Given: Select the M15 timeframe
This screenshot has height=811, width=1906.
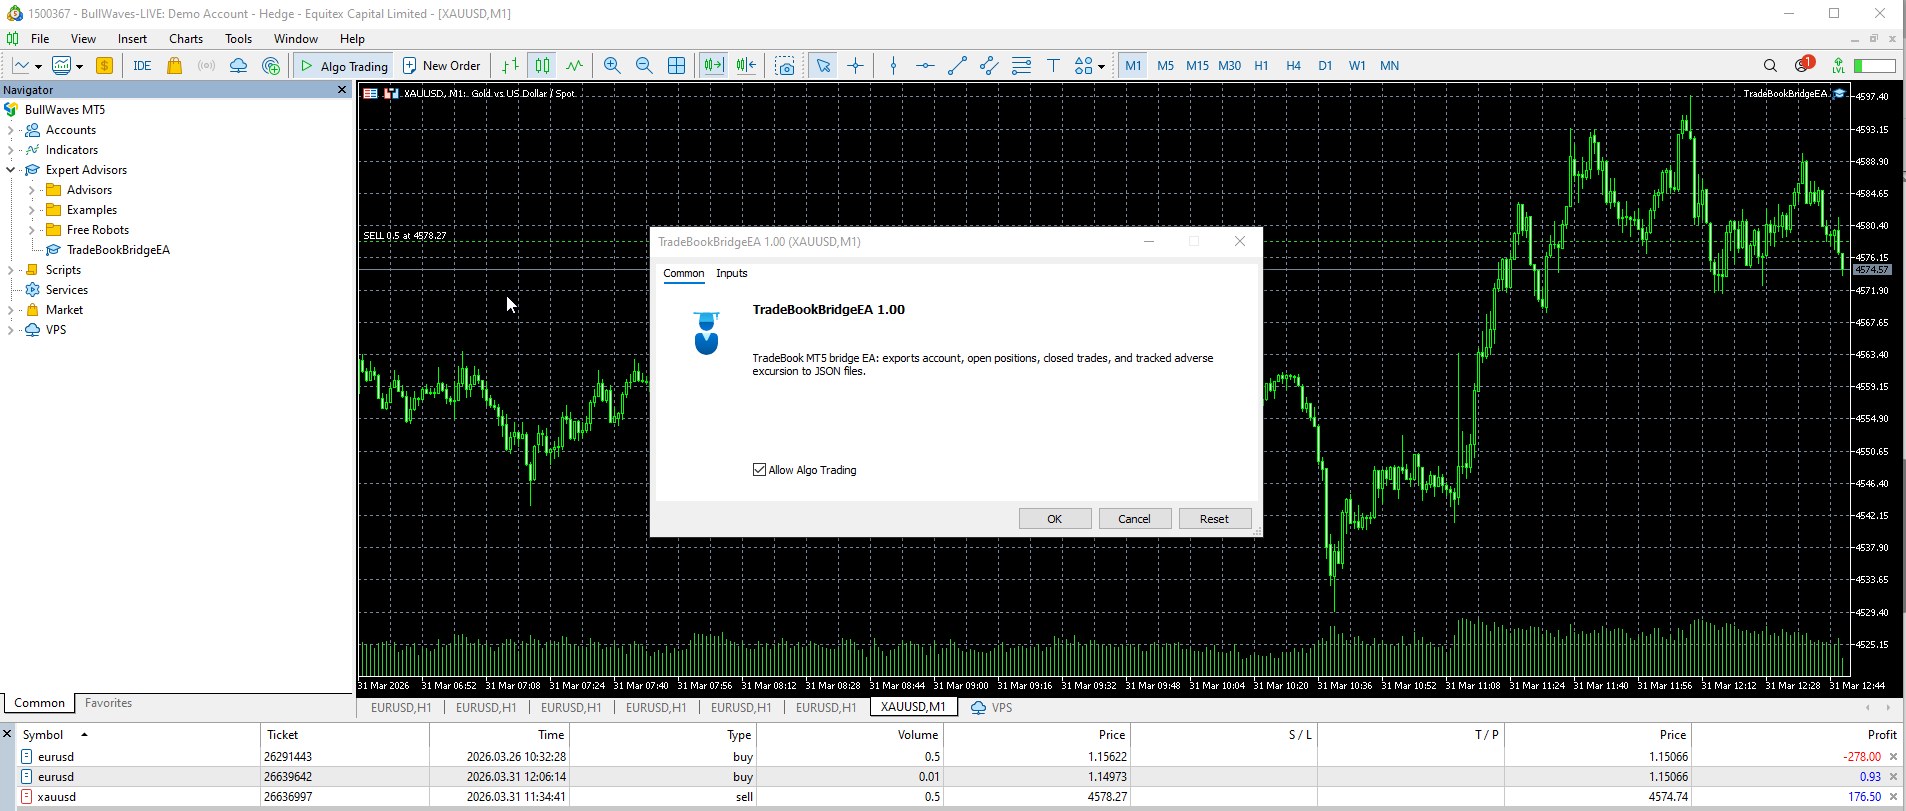Looking at the screenshot, I should pyautogui.click(x=1197, y=66).
